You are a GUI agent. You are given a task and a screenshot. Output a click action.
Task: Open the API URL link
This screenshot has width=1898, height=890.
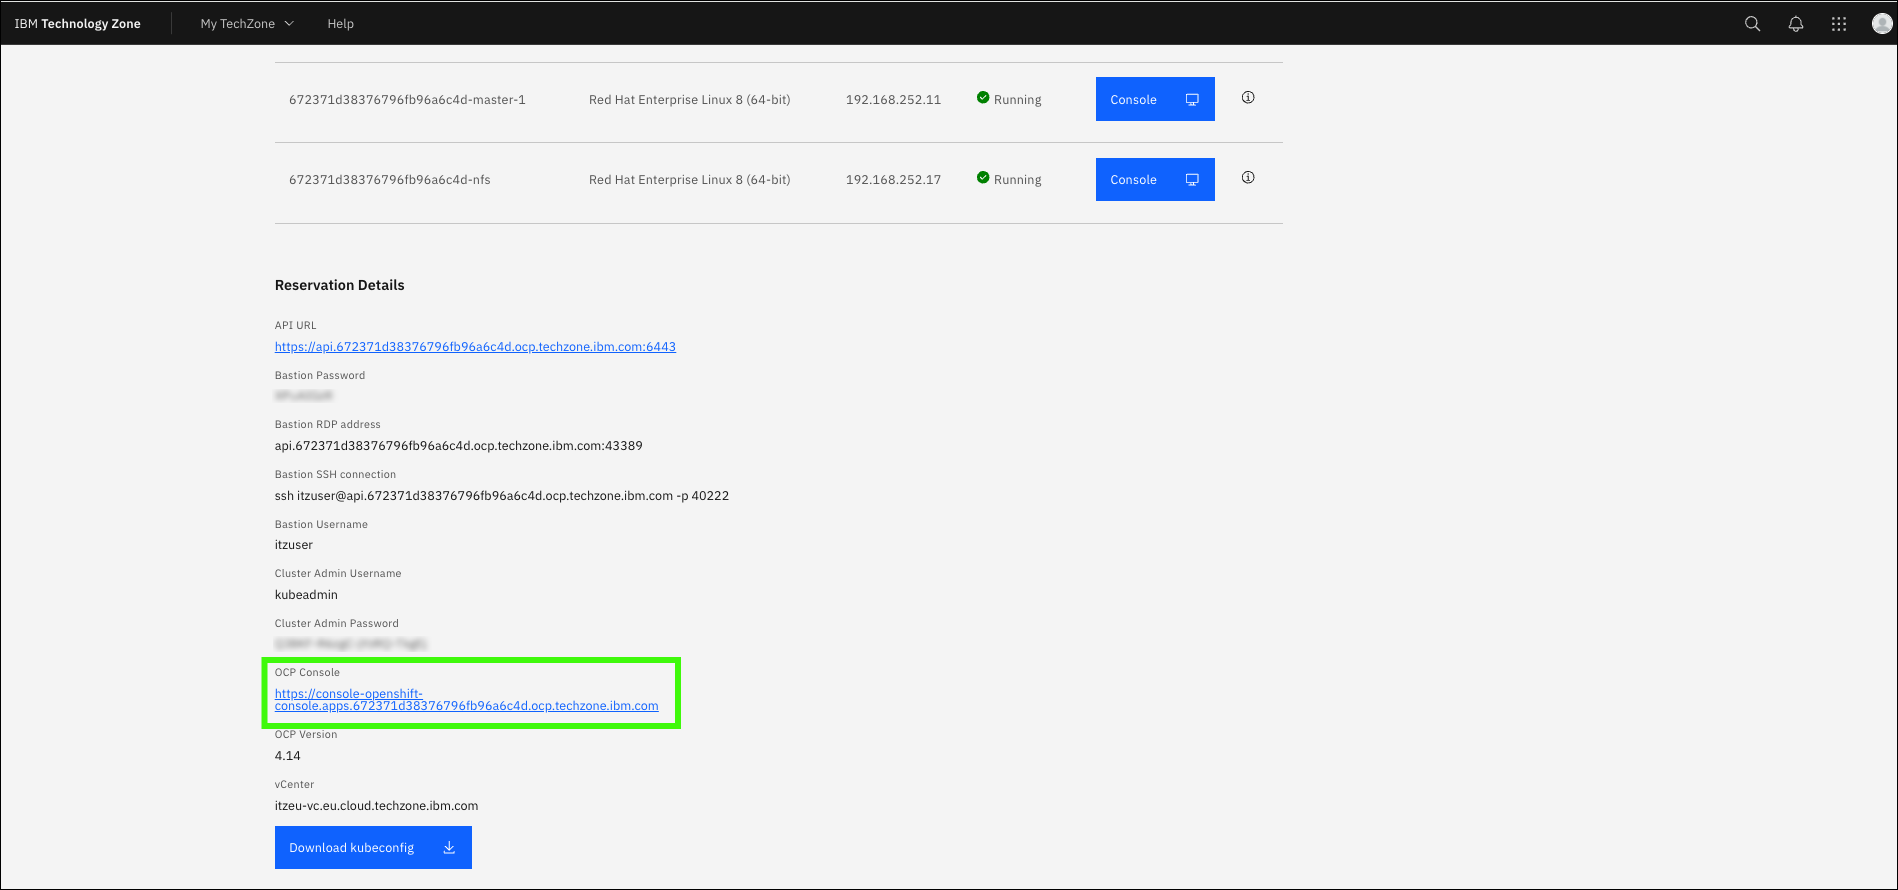point(475,347)
